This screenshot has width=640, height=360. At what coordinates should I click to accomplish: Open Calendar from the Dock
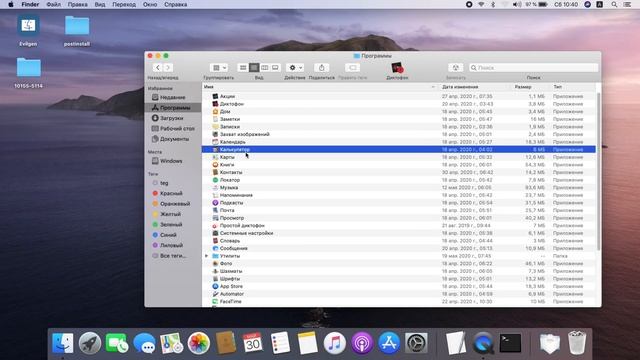point(253,343)
